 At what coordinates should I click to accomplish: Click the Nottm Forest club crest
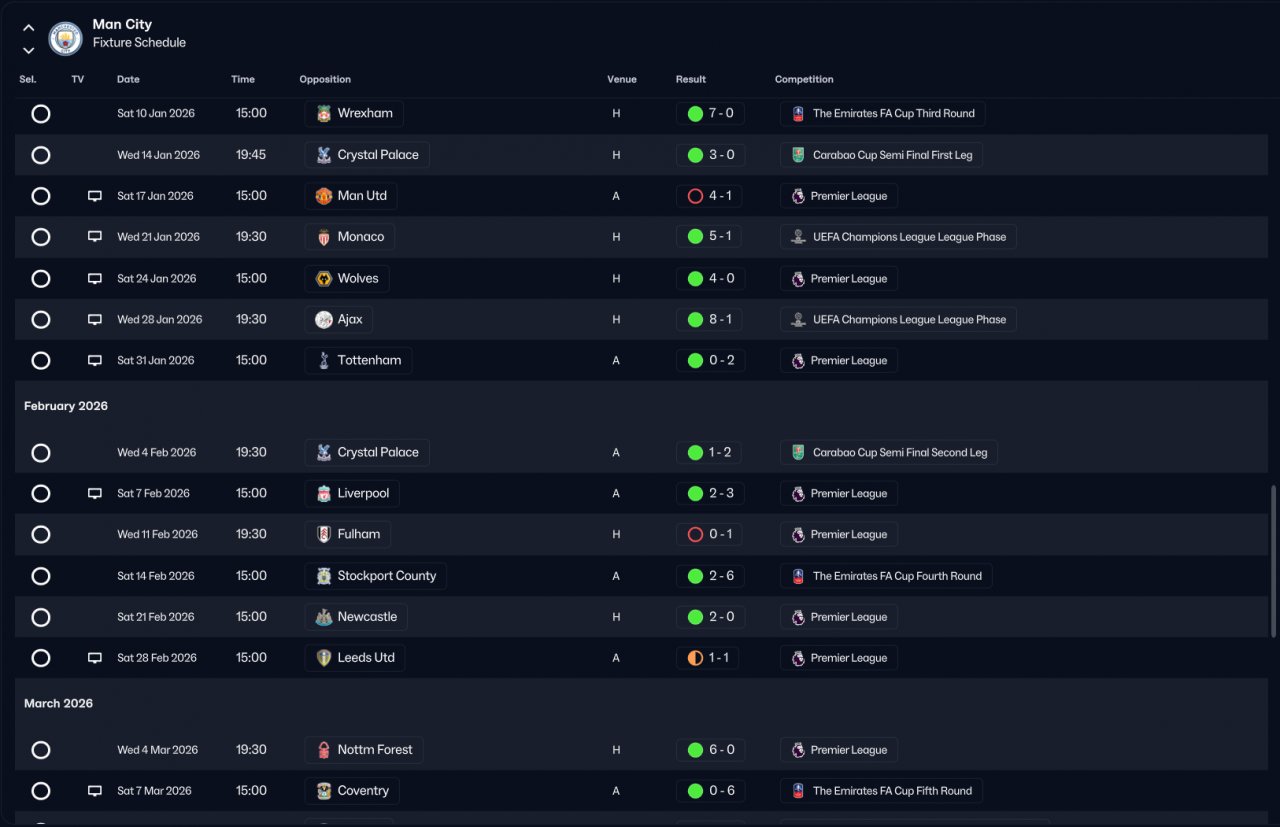point(323,750)
